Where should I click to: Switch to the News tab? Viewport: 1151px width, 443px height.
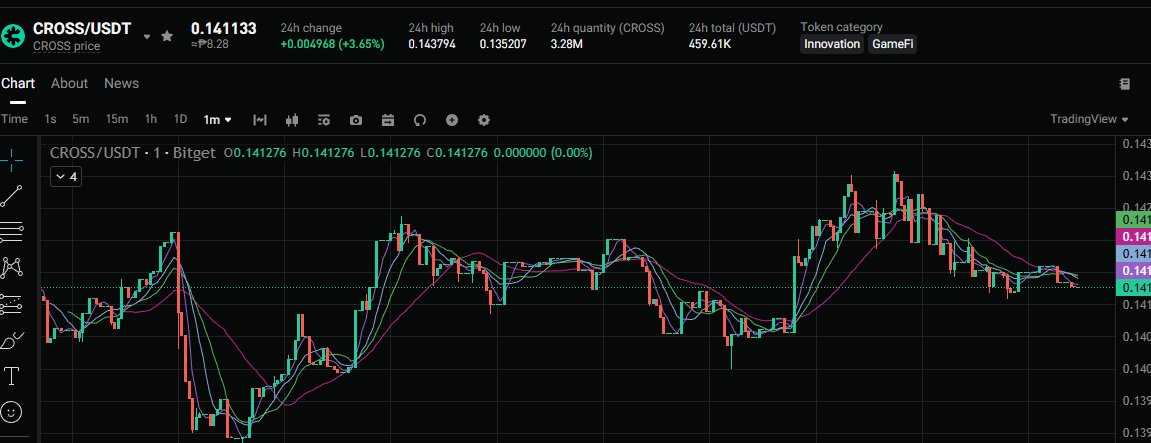[121, 83]
